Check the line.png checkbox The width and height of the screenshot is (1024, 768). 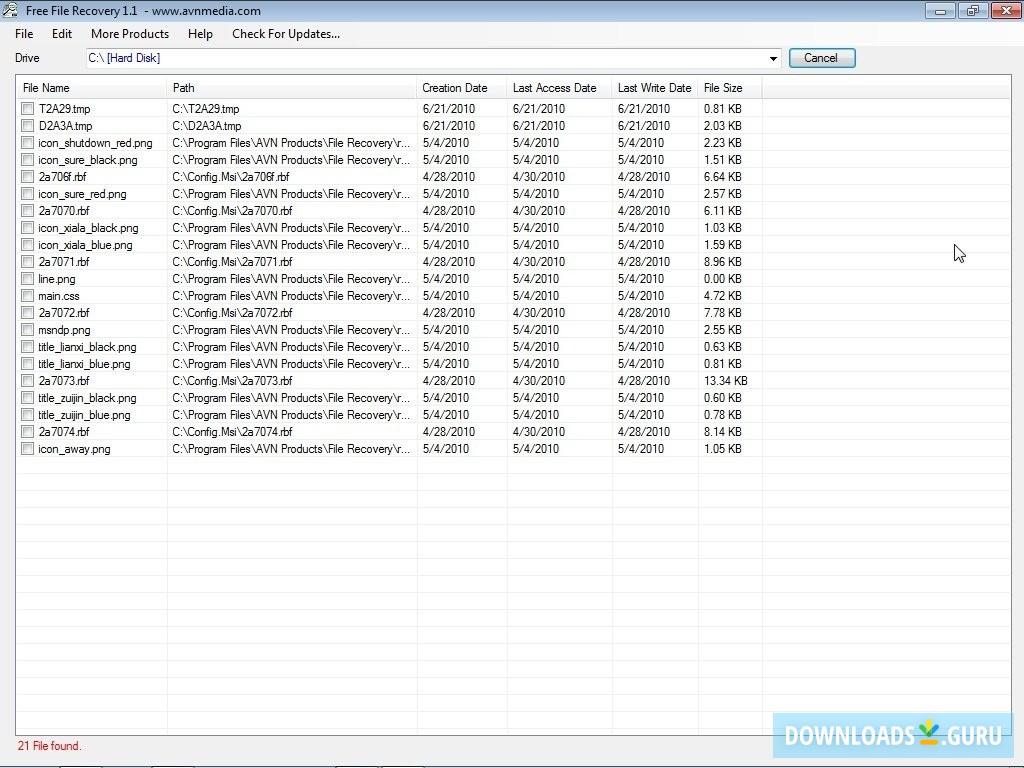point(27,278)
